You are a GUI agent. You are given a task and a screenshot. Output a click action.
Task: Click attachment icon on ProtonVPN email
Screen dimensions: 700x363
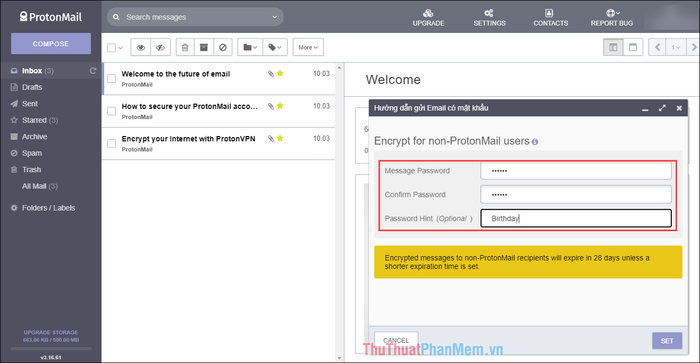coord(271,139)
